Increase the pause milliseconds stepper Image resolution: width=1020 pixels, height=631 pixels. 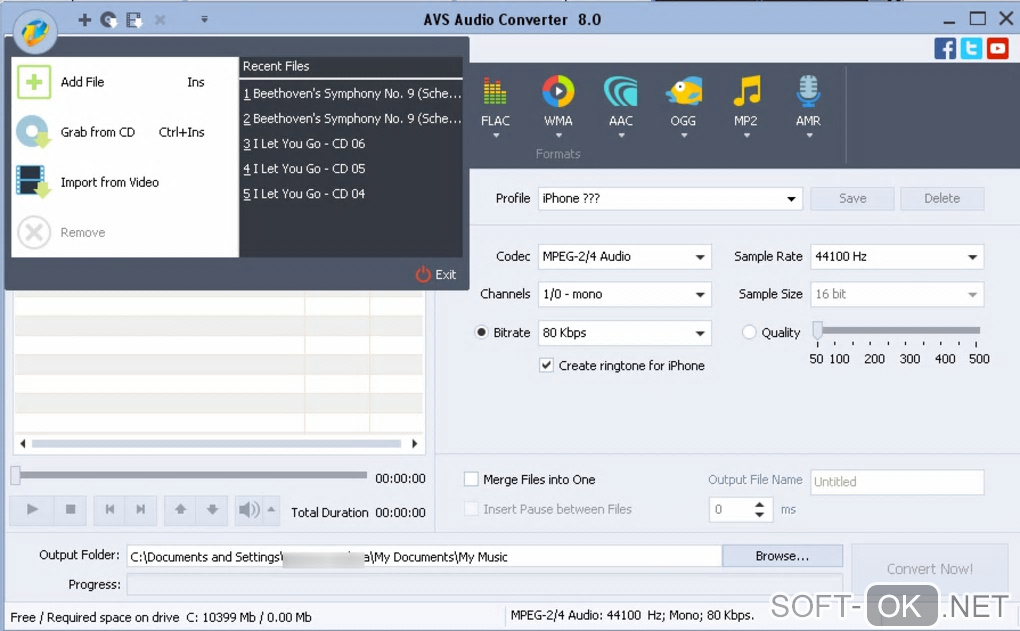click(759, 504)
